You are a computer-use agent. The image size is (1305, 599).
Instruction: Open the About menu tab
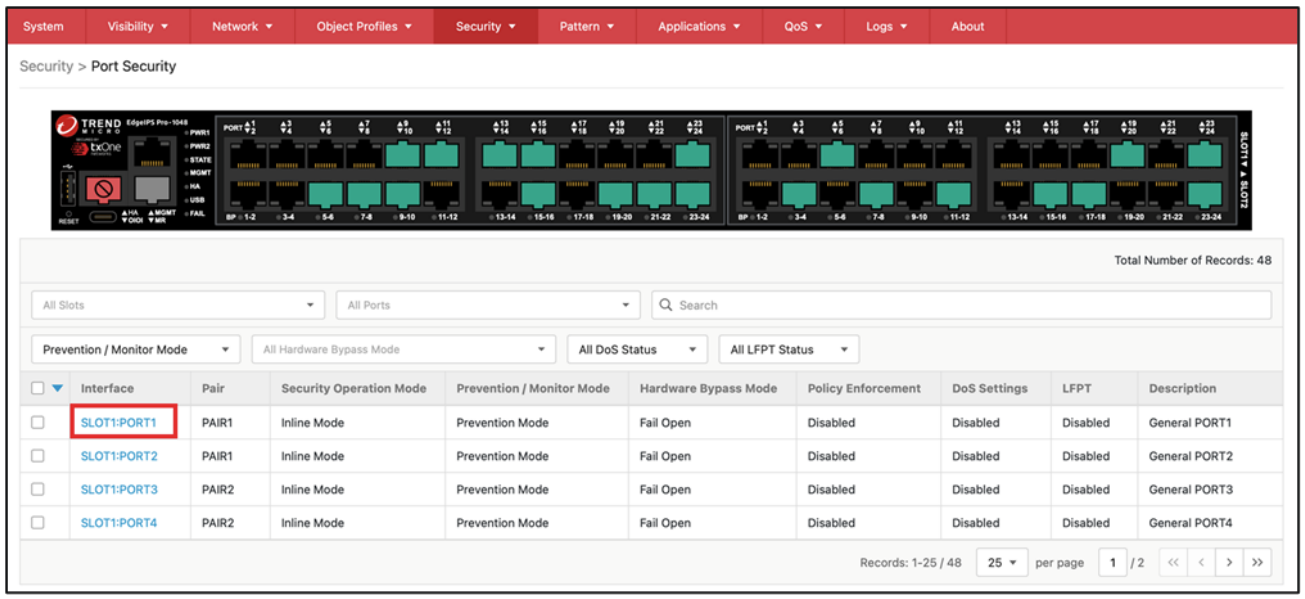968,26
